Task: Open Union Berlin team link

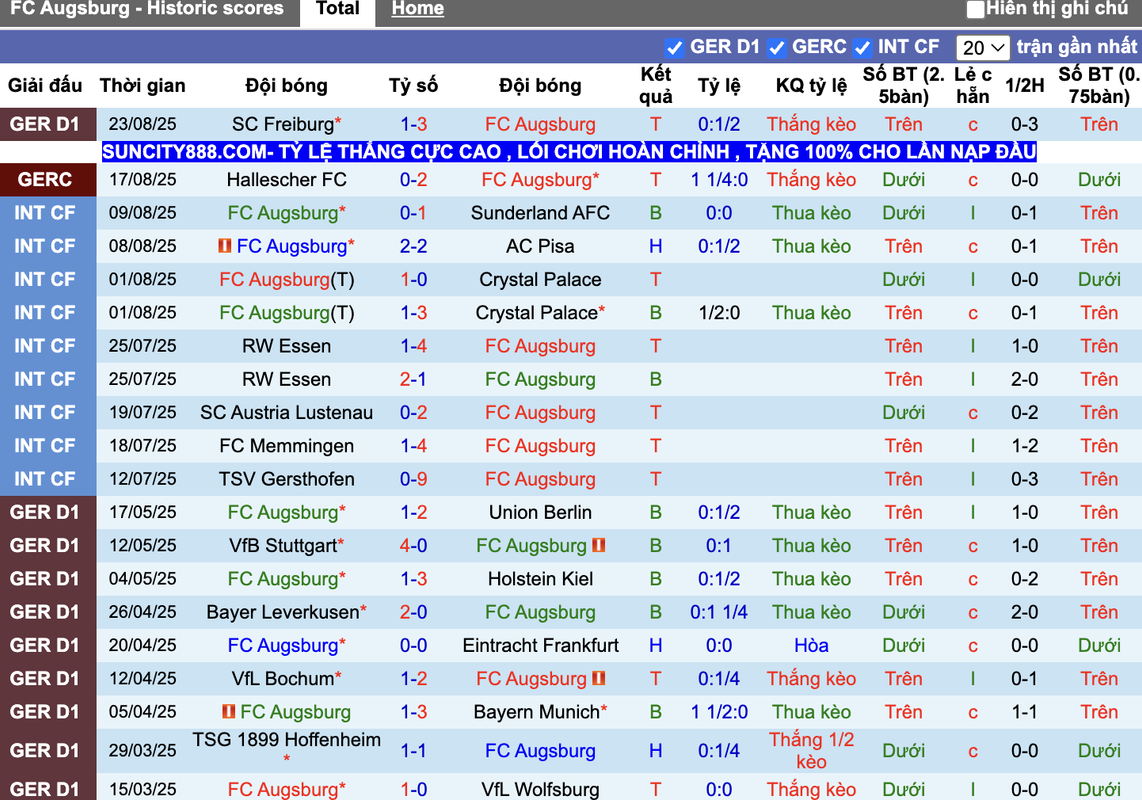Action: point(540,513)
